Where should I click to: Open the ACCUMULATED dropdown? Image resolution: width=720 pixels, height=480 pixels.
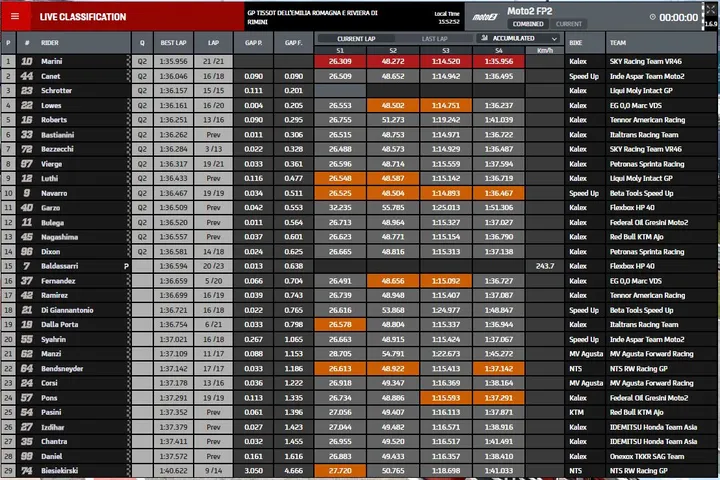click(518, 38)
